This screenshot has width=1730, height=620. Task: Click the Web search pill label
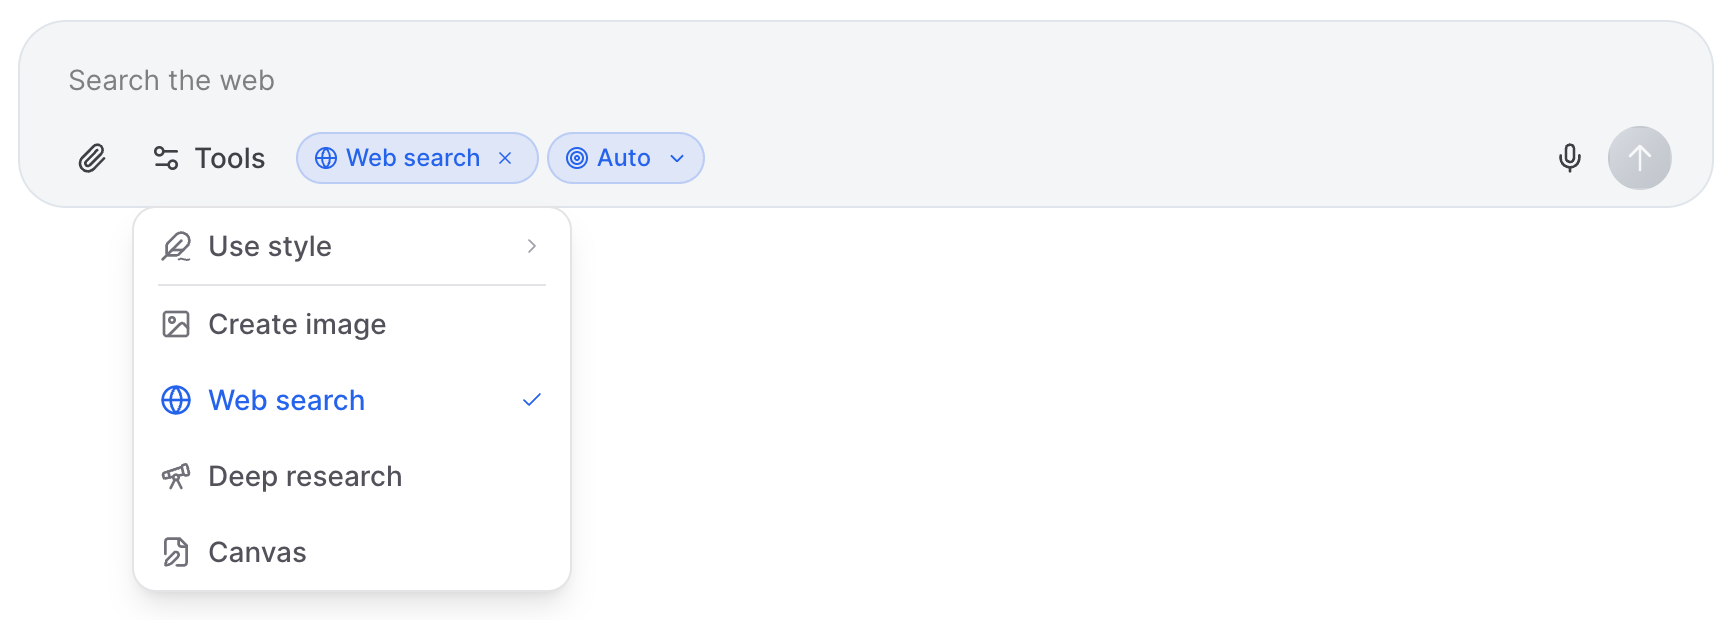point(412,157)
